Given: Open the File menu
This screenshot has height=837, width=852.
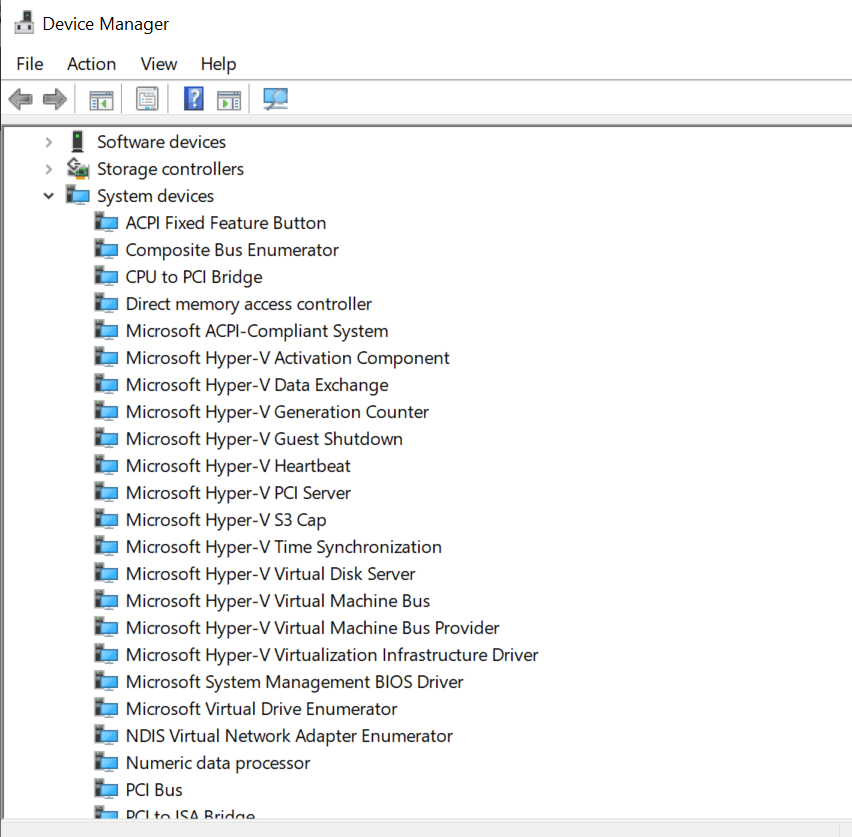Looking at the screenshot, I should (30, 64).
